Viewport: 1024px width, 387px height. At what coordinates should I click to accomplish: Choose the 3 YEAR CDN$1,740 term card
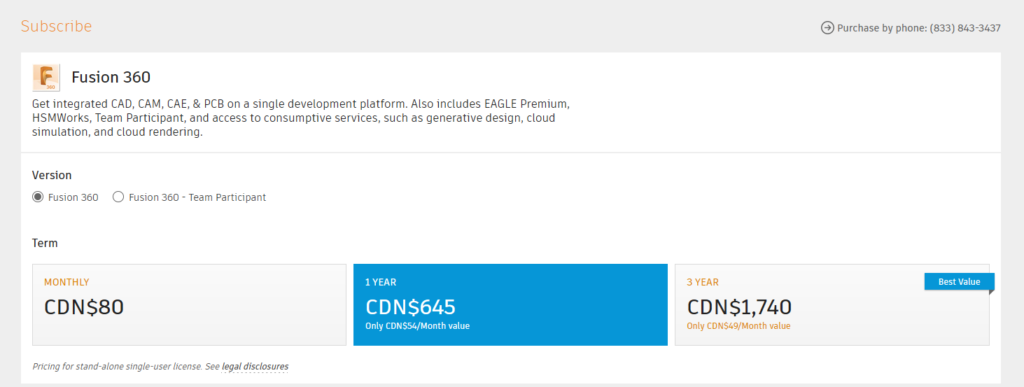[832, 304]
